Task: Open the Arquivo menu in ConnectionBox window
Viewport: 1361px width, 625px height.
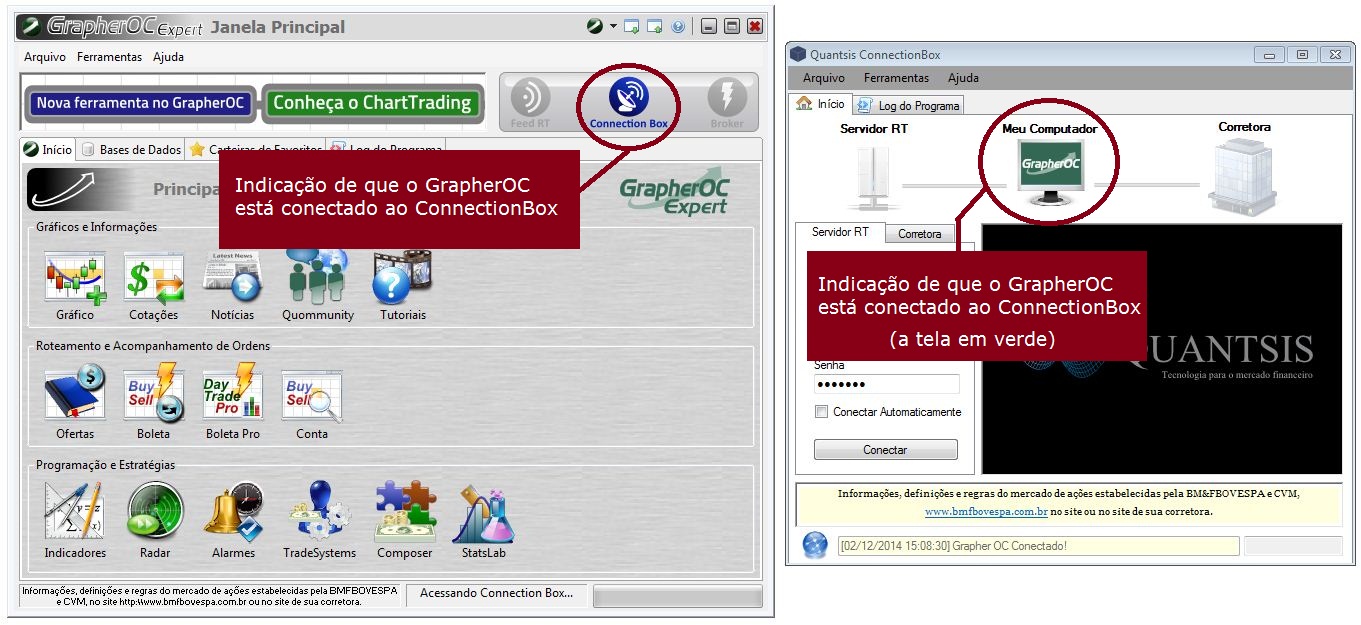Action: click(x=824, y=78)
